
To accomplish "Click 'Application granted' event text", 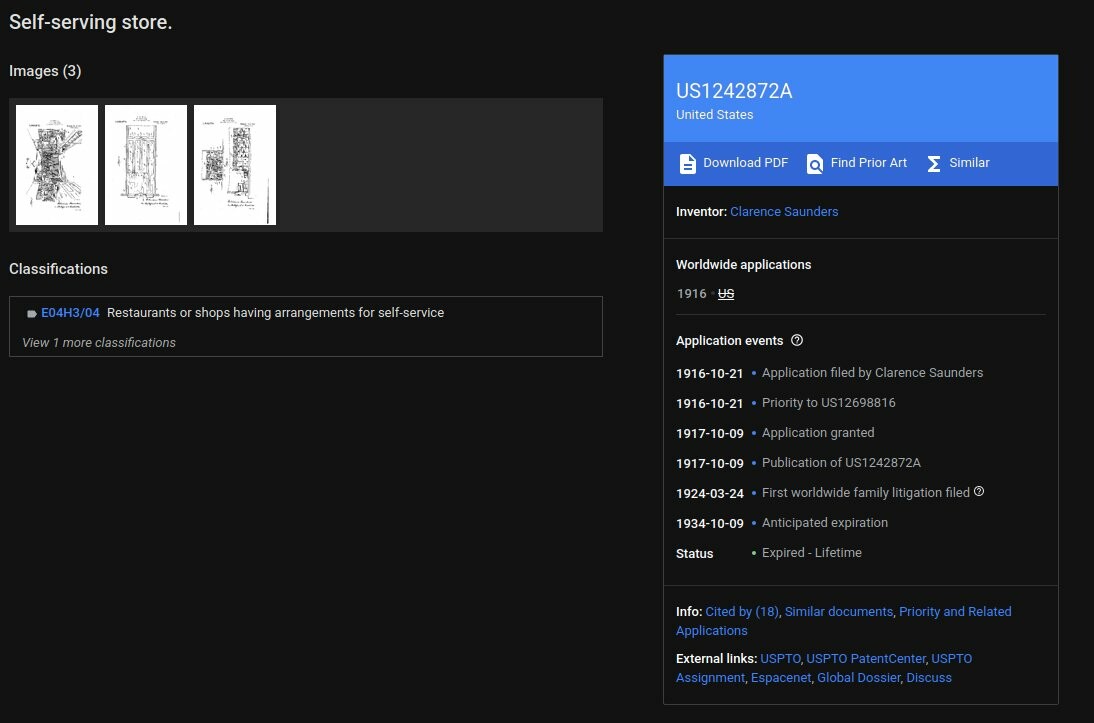I will click(x=818, y=433).
